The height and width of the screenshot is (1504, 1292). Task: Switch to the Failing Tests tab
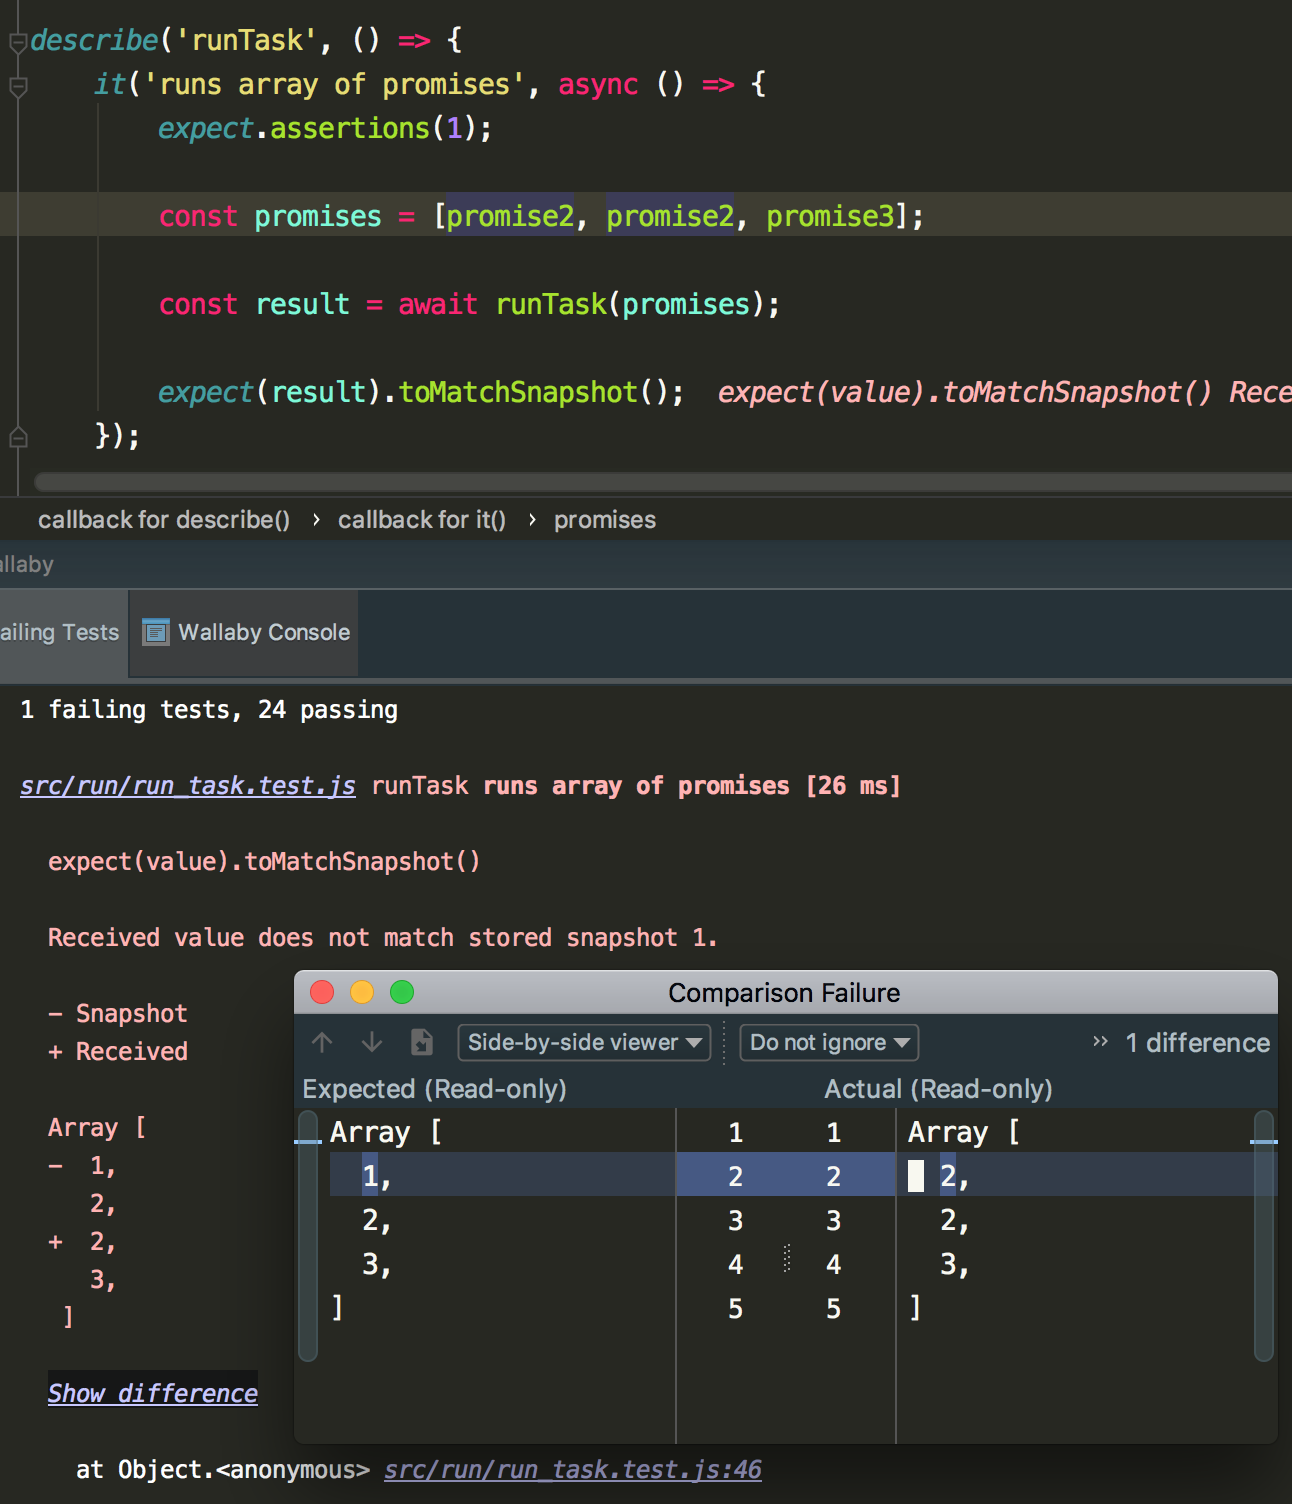tap(58, 632)
